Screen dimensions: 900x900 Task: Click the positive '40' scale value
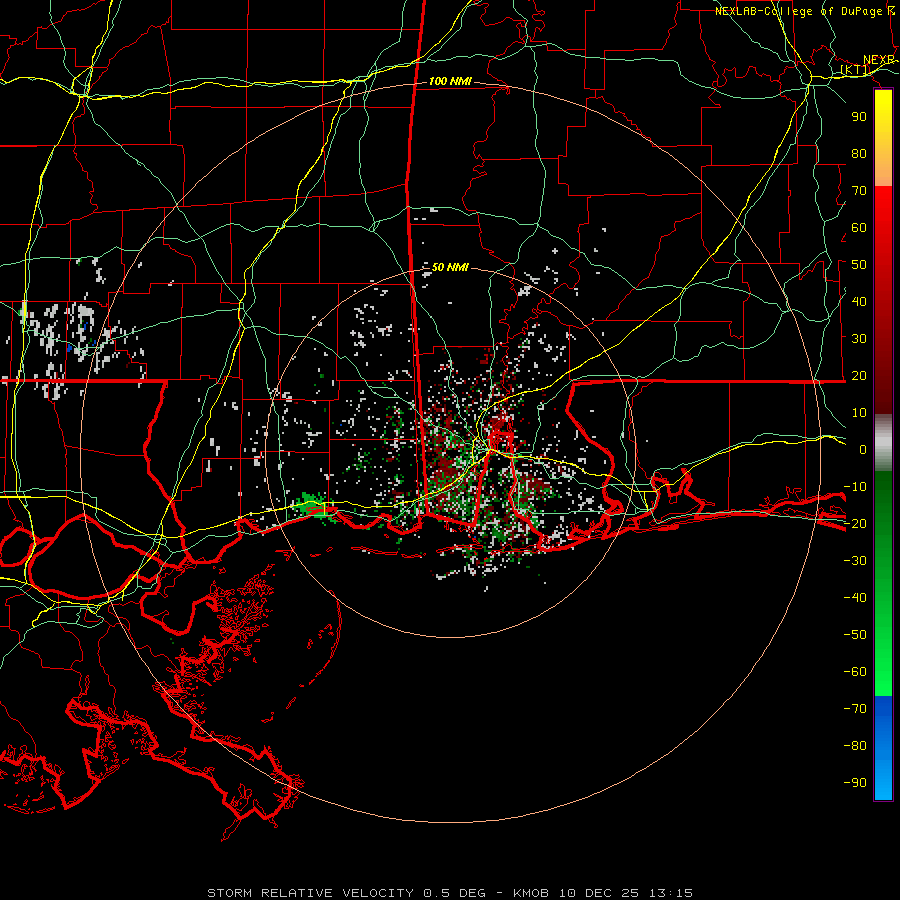click(x=859, y=302)
